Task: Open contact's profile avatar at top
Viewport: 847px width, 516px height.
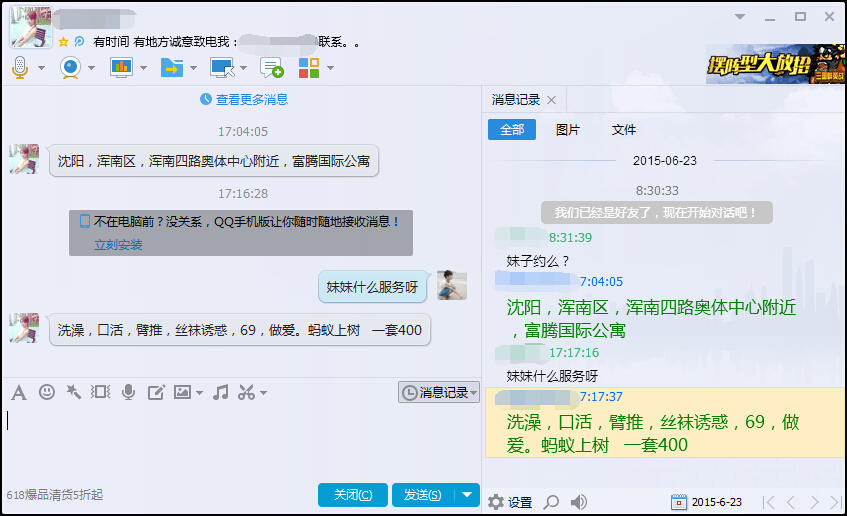Action: [31, 26]
